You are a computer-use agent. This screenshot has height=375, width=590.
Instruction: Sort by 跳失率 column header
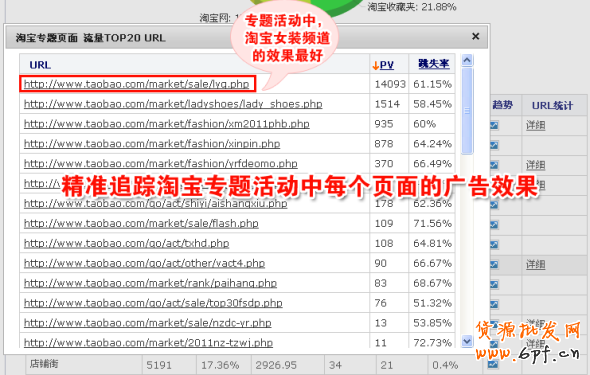click(433, 64)
